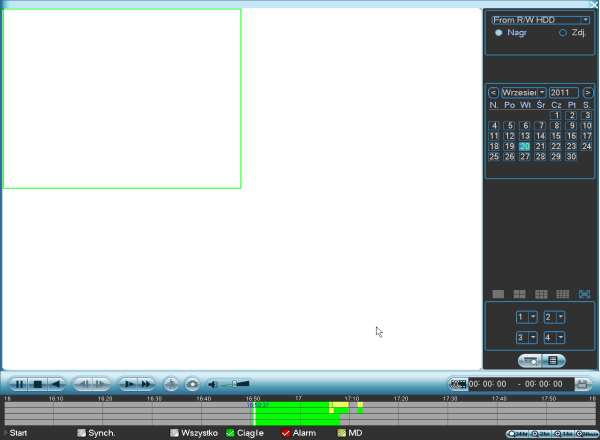Image resolution: width=600 pixels, height=440 pixels.
Task: Set timeline zoom to 1 hour
Action: 564,434
